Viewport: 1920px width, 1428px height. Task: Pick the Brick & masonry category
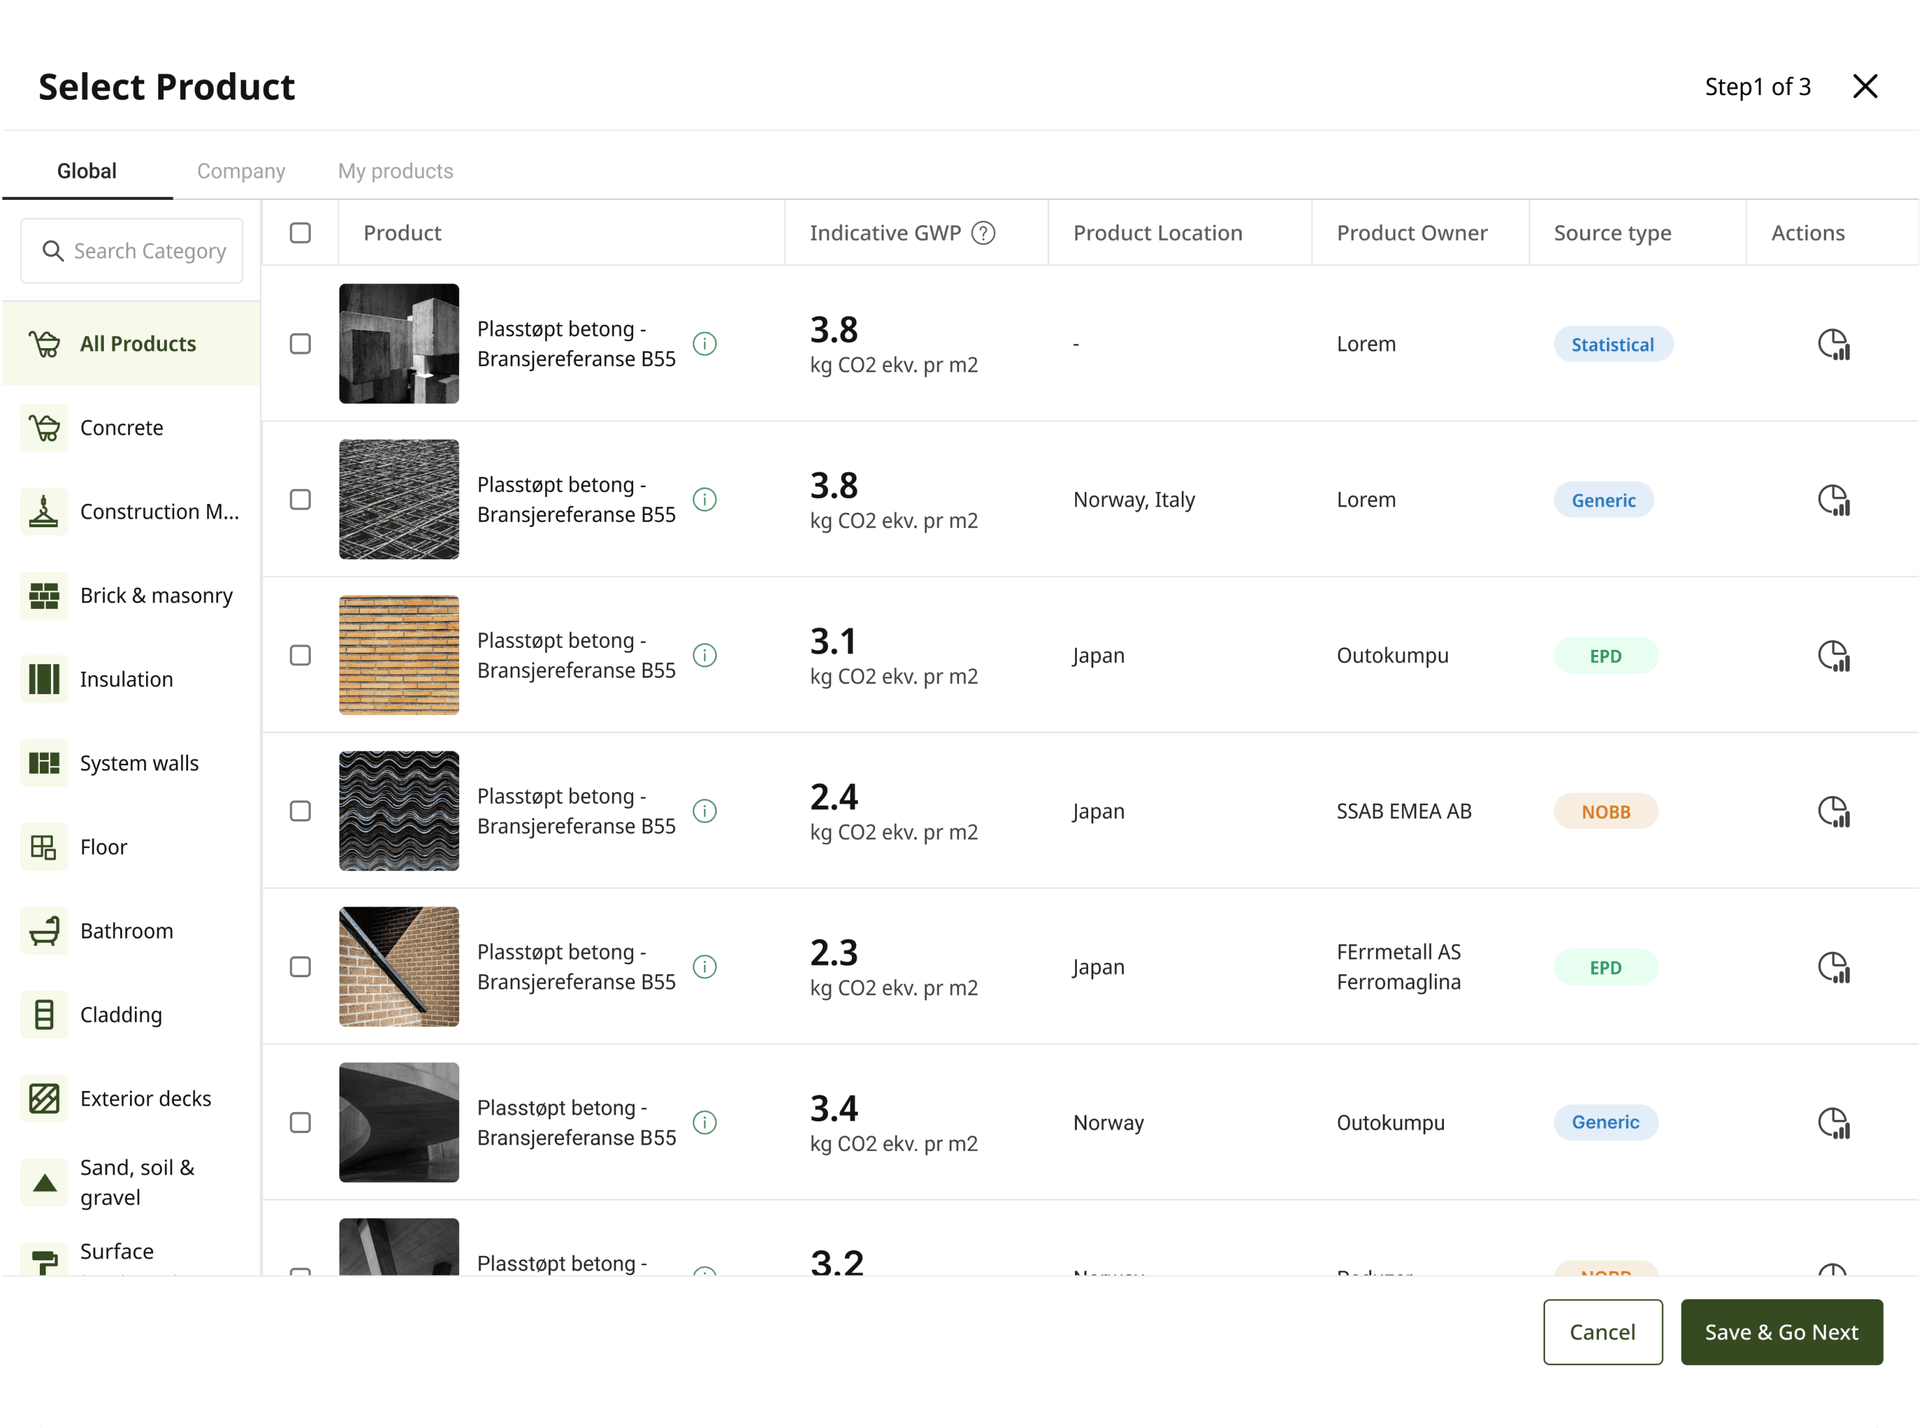point(131,596)
